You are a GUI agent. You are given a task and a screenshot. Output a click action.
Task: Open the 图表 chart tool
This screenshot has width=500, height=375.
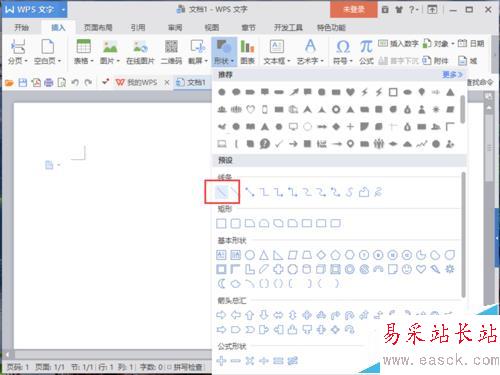click(x=247, y=52)
